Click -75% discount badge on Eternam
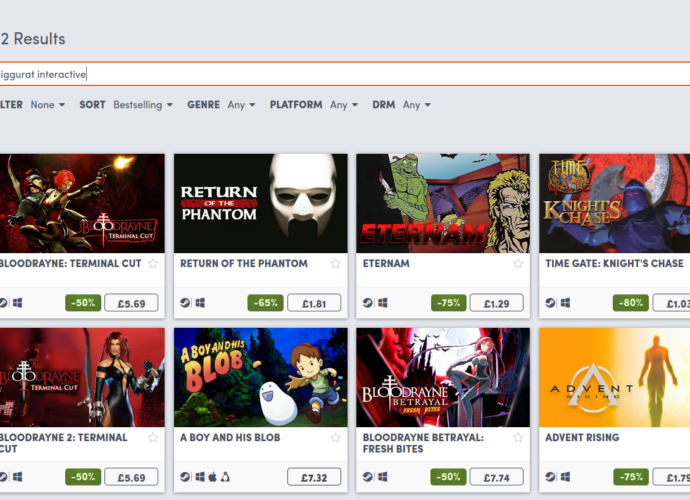 (448, 303)
